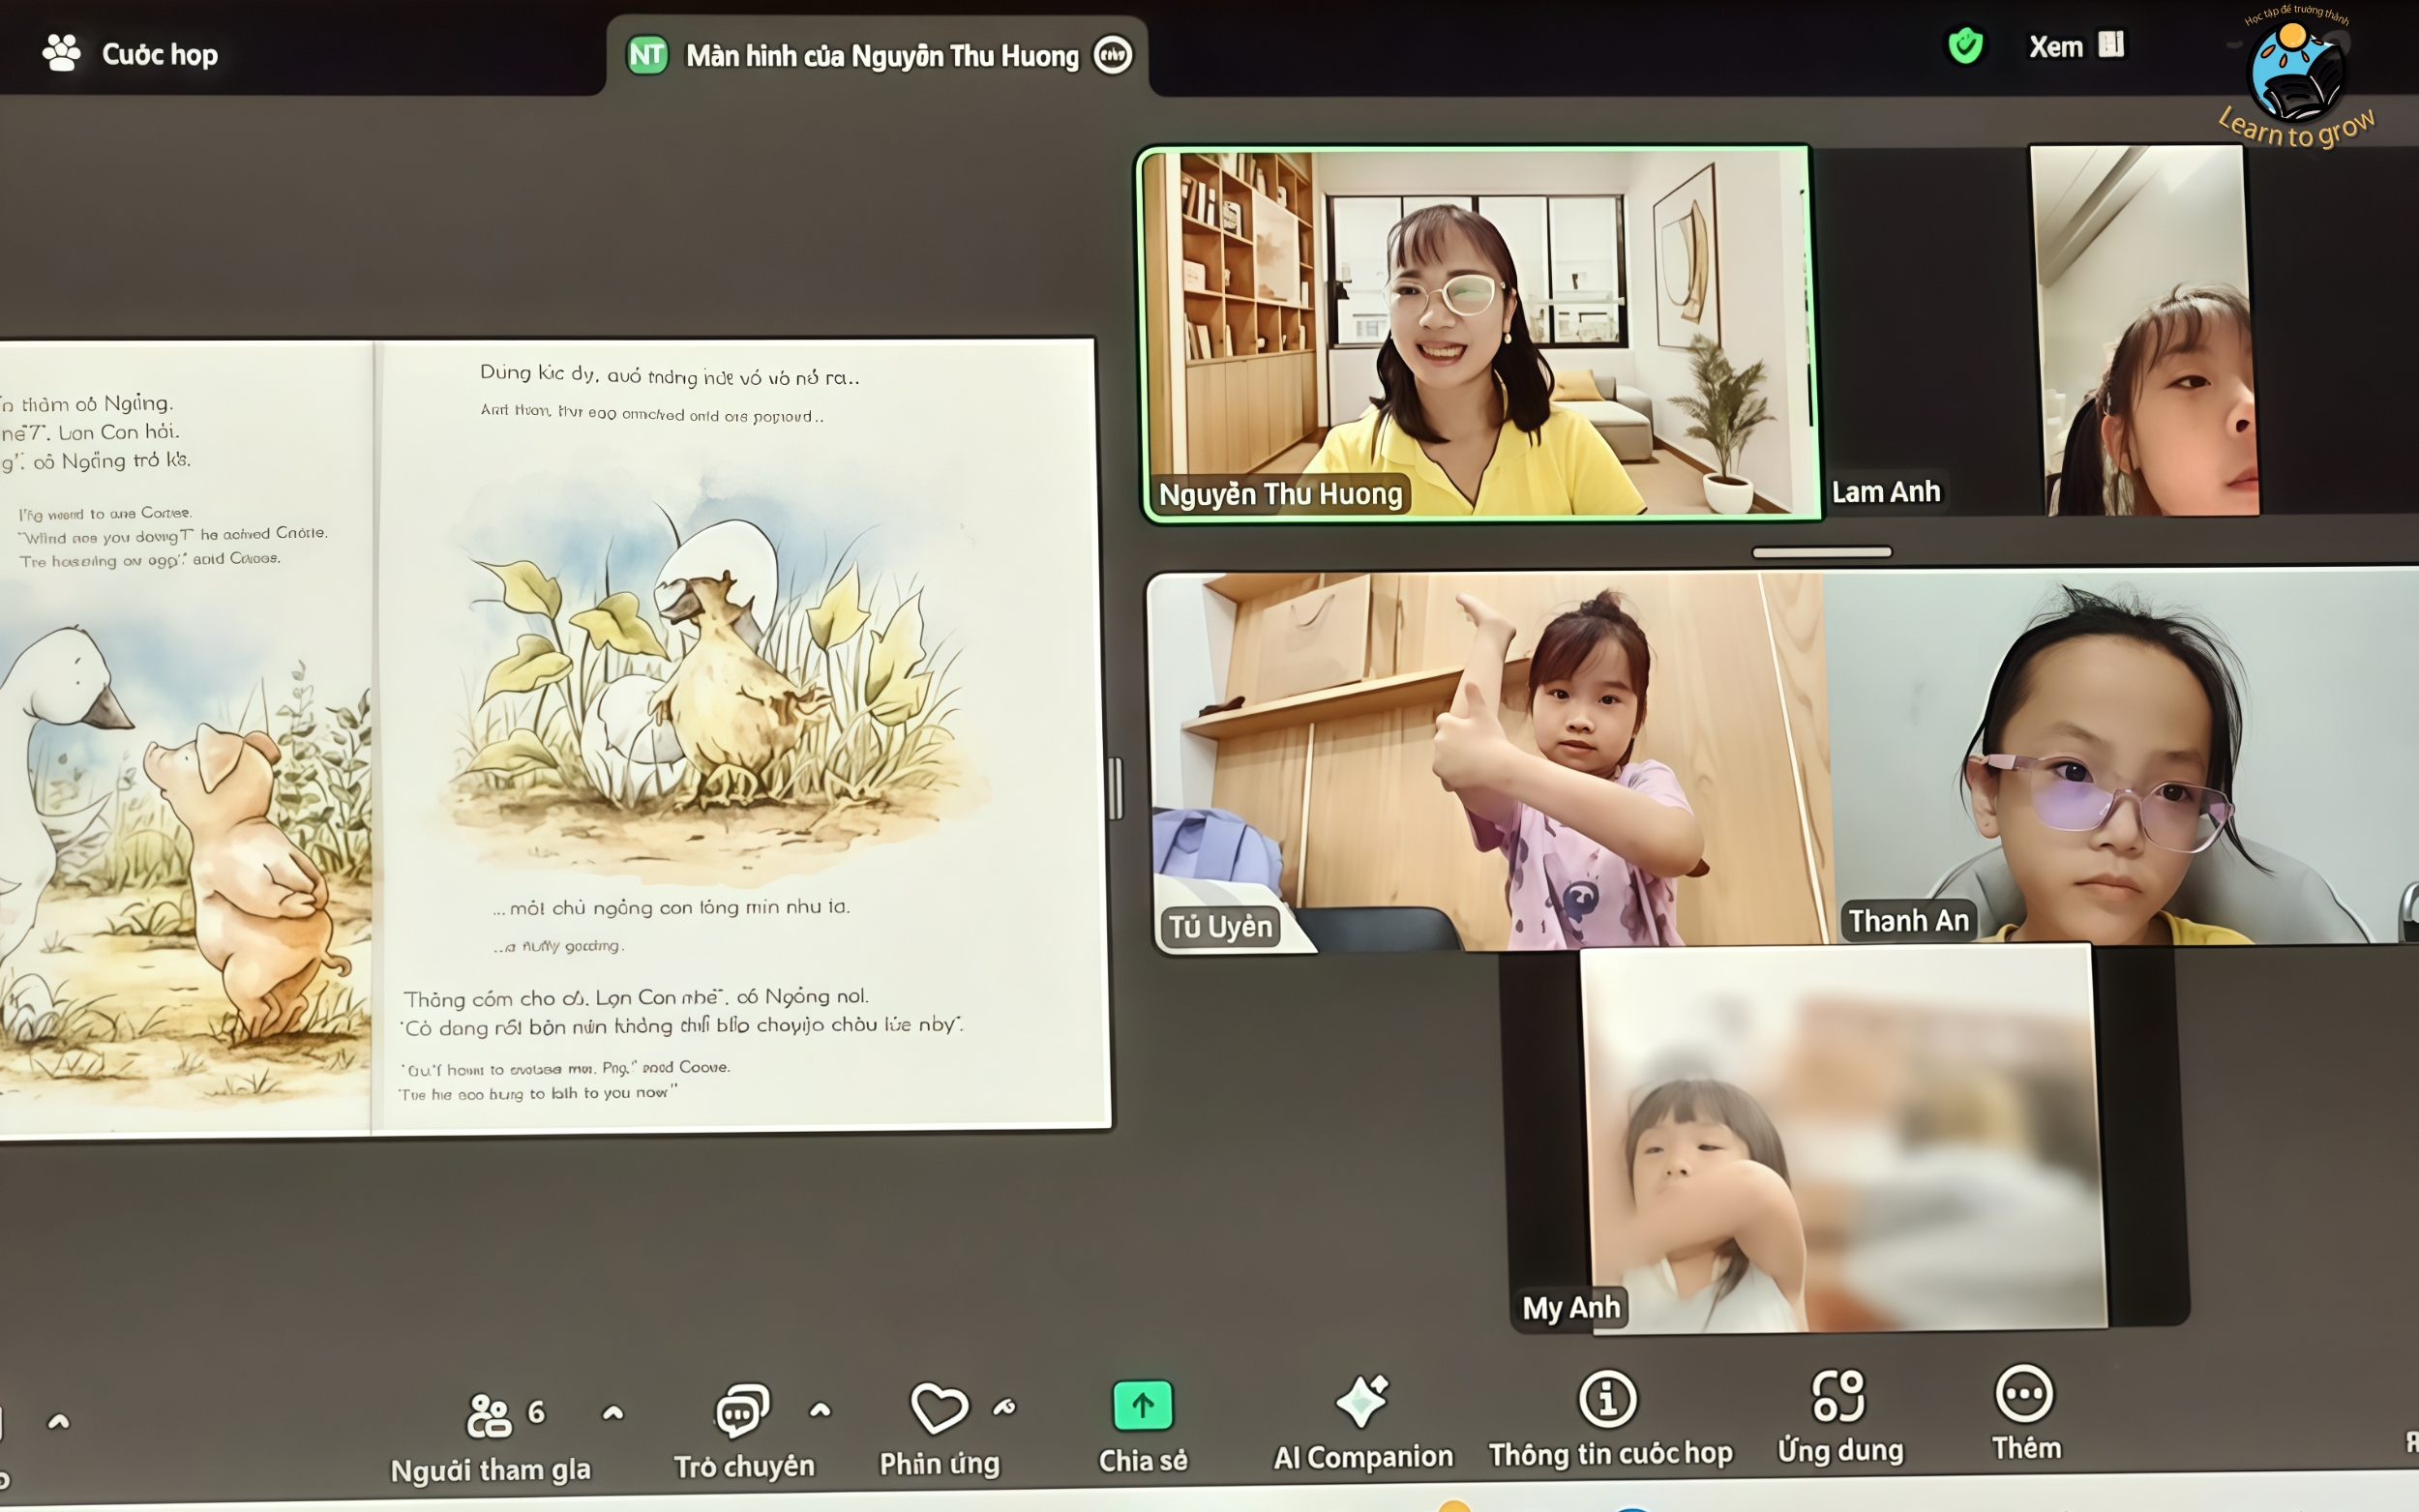Open the Trò chuyện chat panel
This screenshot has height=1512, width=2419.
point(743,1433)
